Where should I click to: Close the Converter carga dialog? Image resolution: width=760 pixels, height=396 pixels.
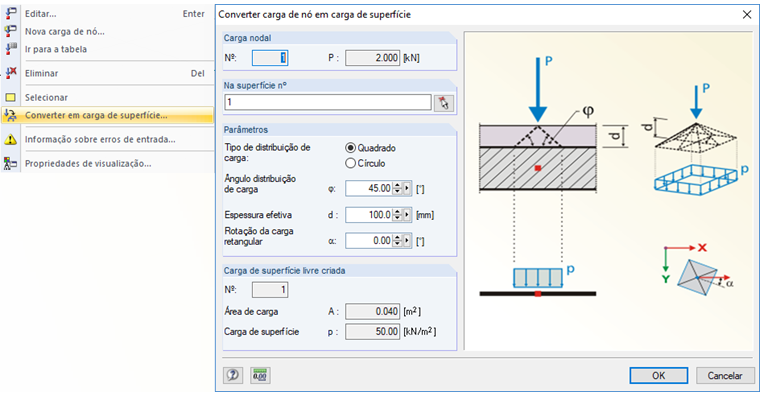pos(747,15)
